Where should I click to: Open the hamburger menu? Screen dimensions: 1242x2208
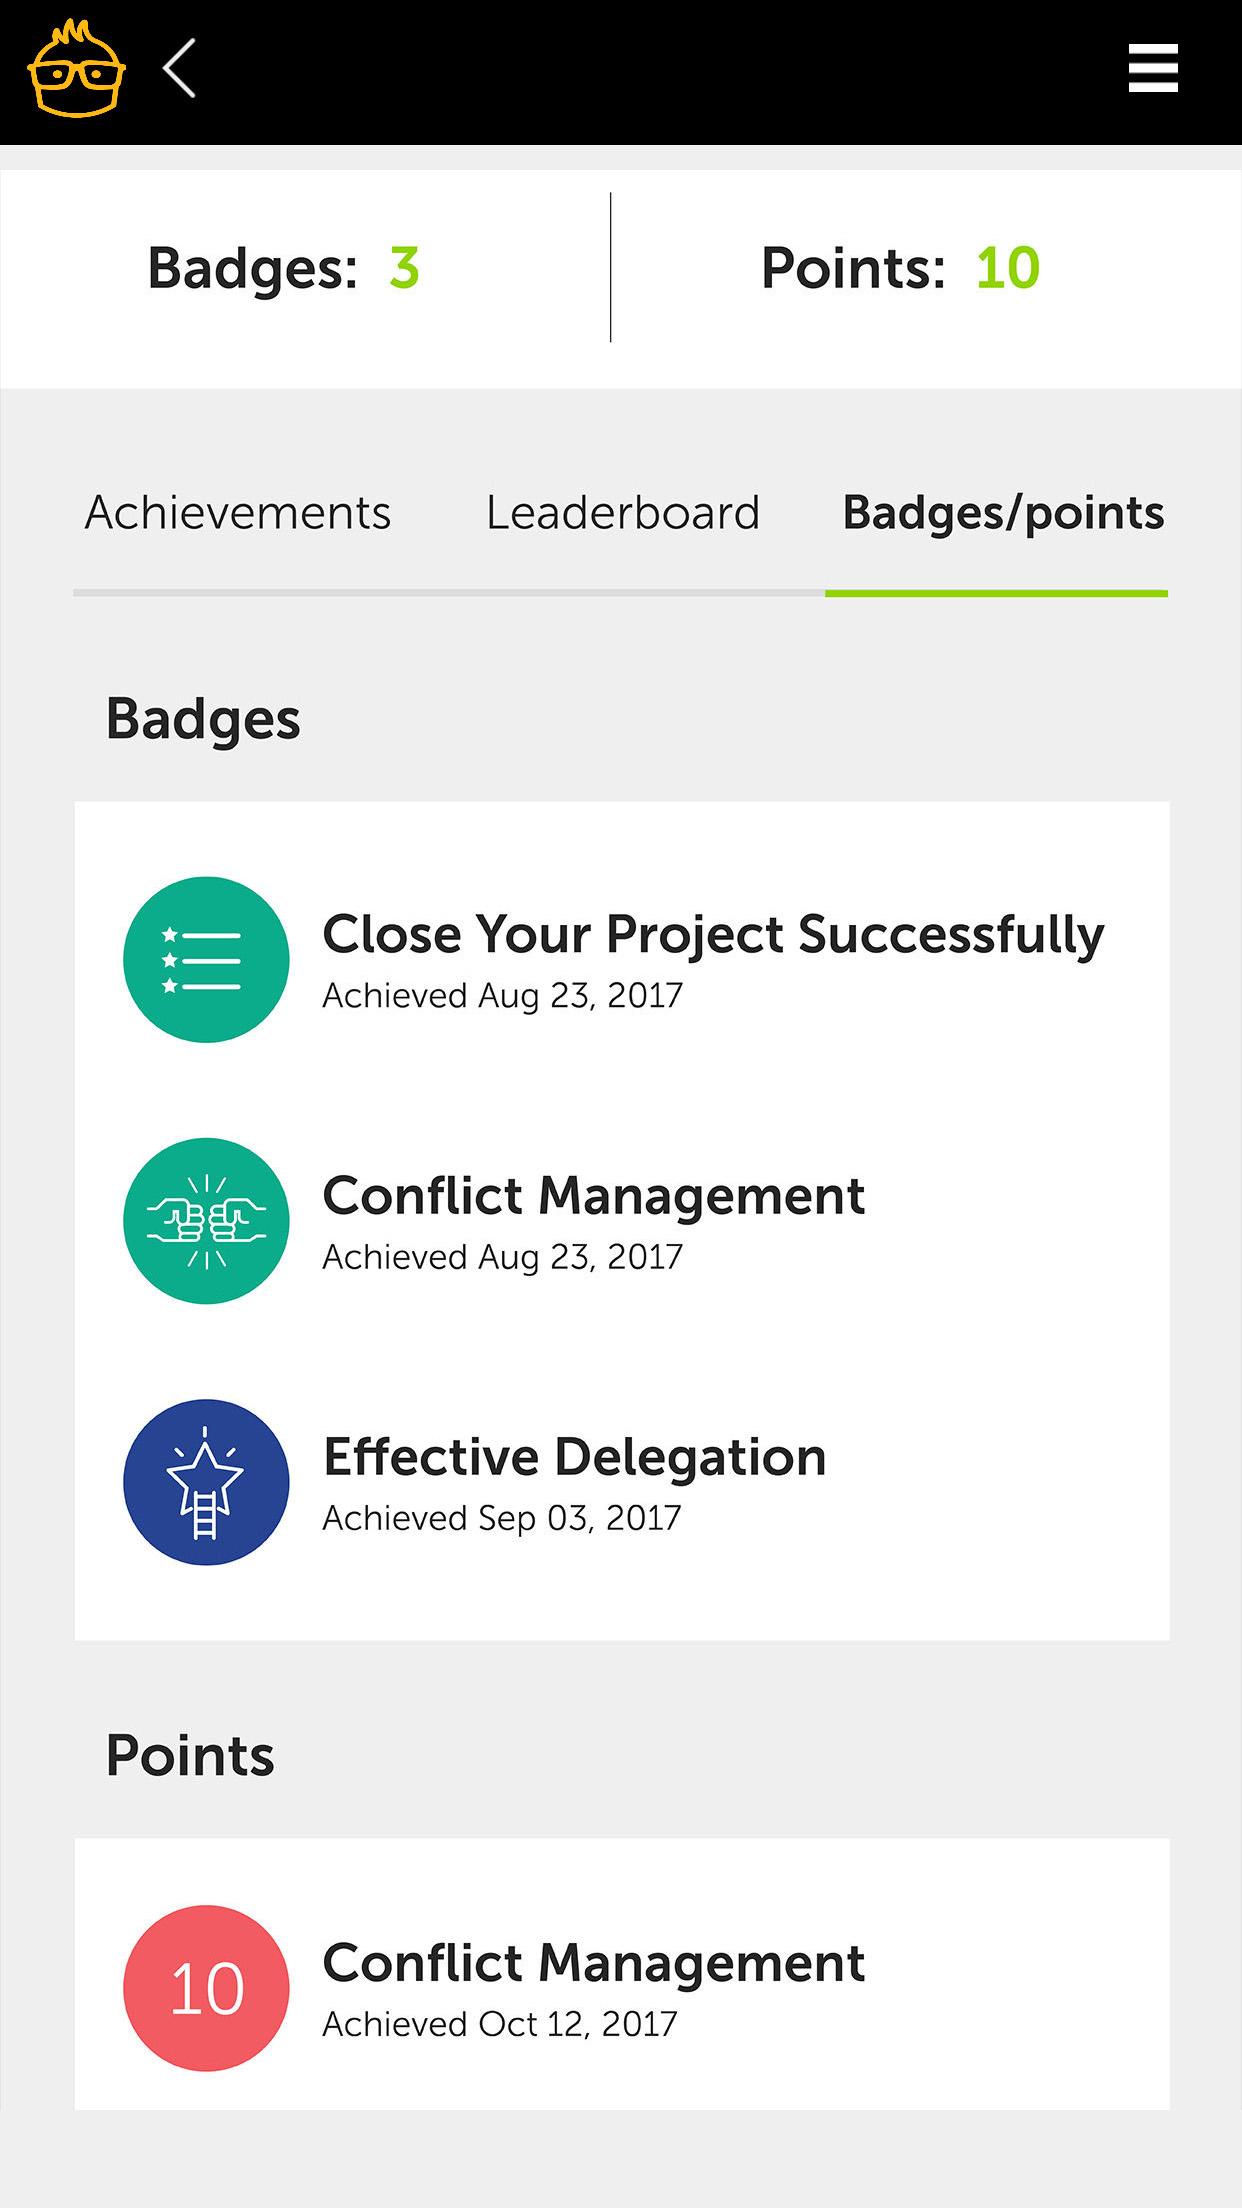[1153, 69]
